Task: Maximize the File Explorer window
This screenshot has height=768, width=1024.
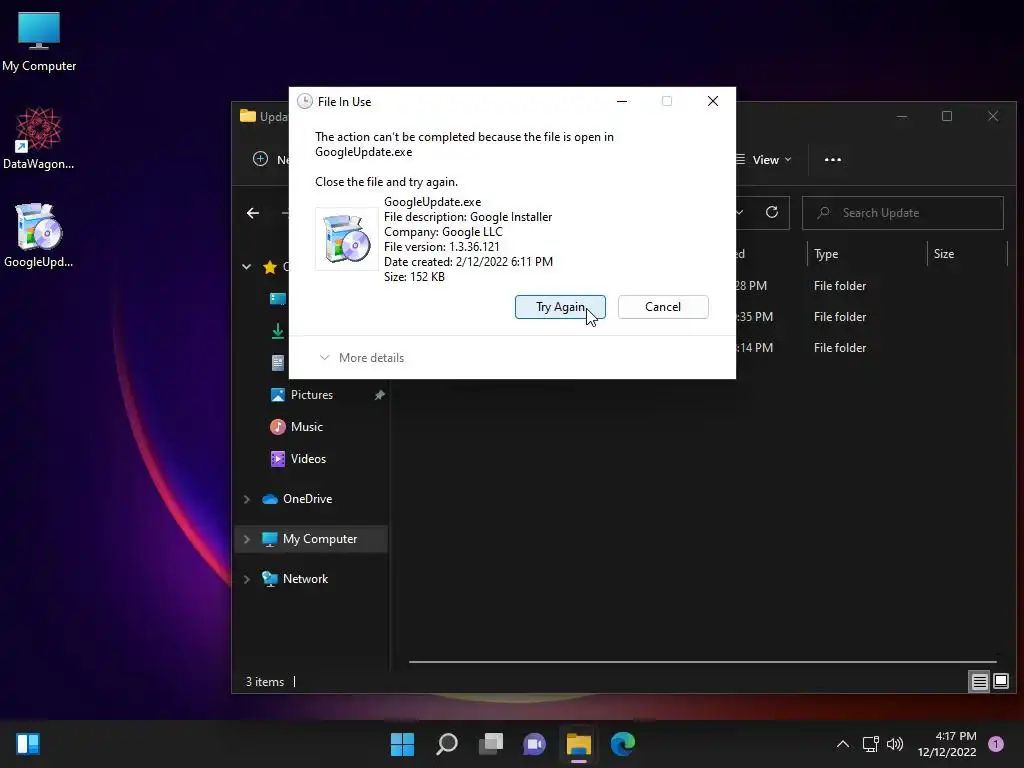Action: [947, 116]
